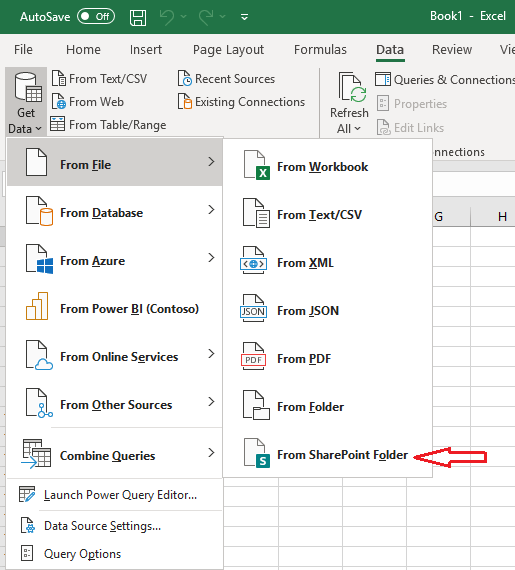This screenshot has width=515, height=570.
Task: Launch Power Query Editor
Action: (114, 495)
